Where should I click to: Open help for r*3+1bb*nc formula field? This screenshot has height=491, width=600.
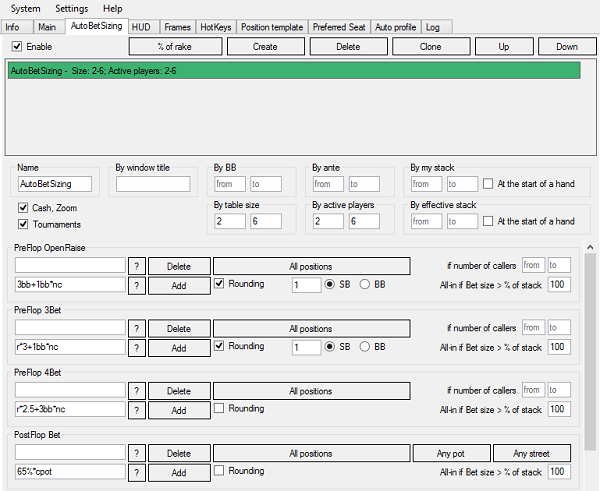click(x=137, y=348)
